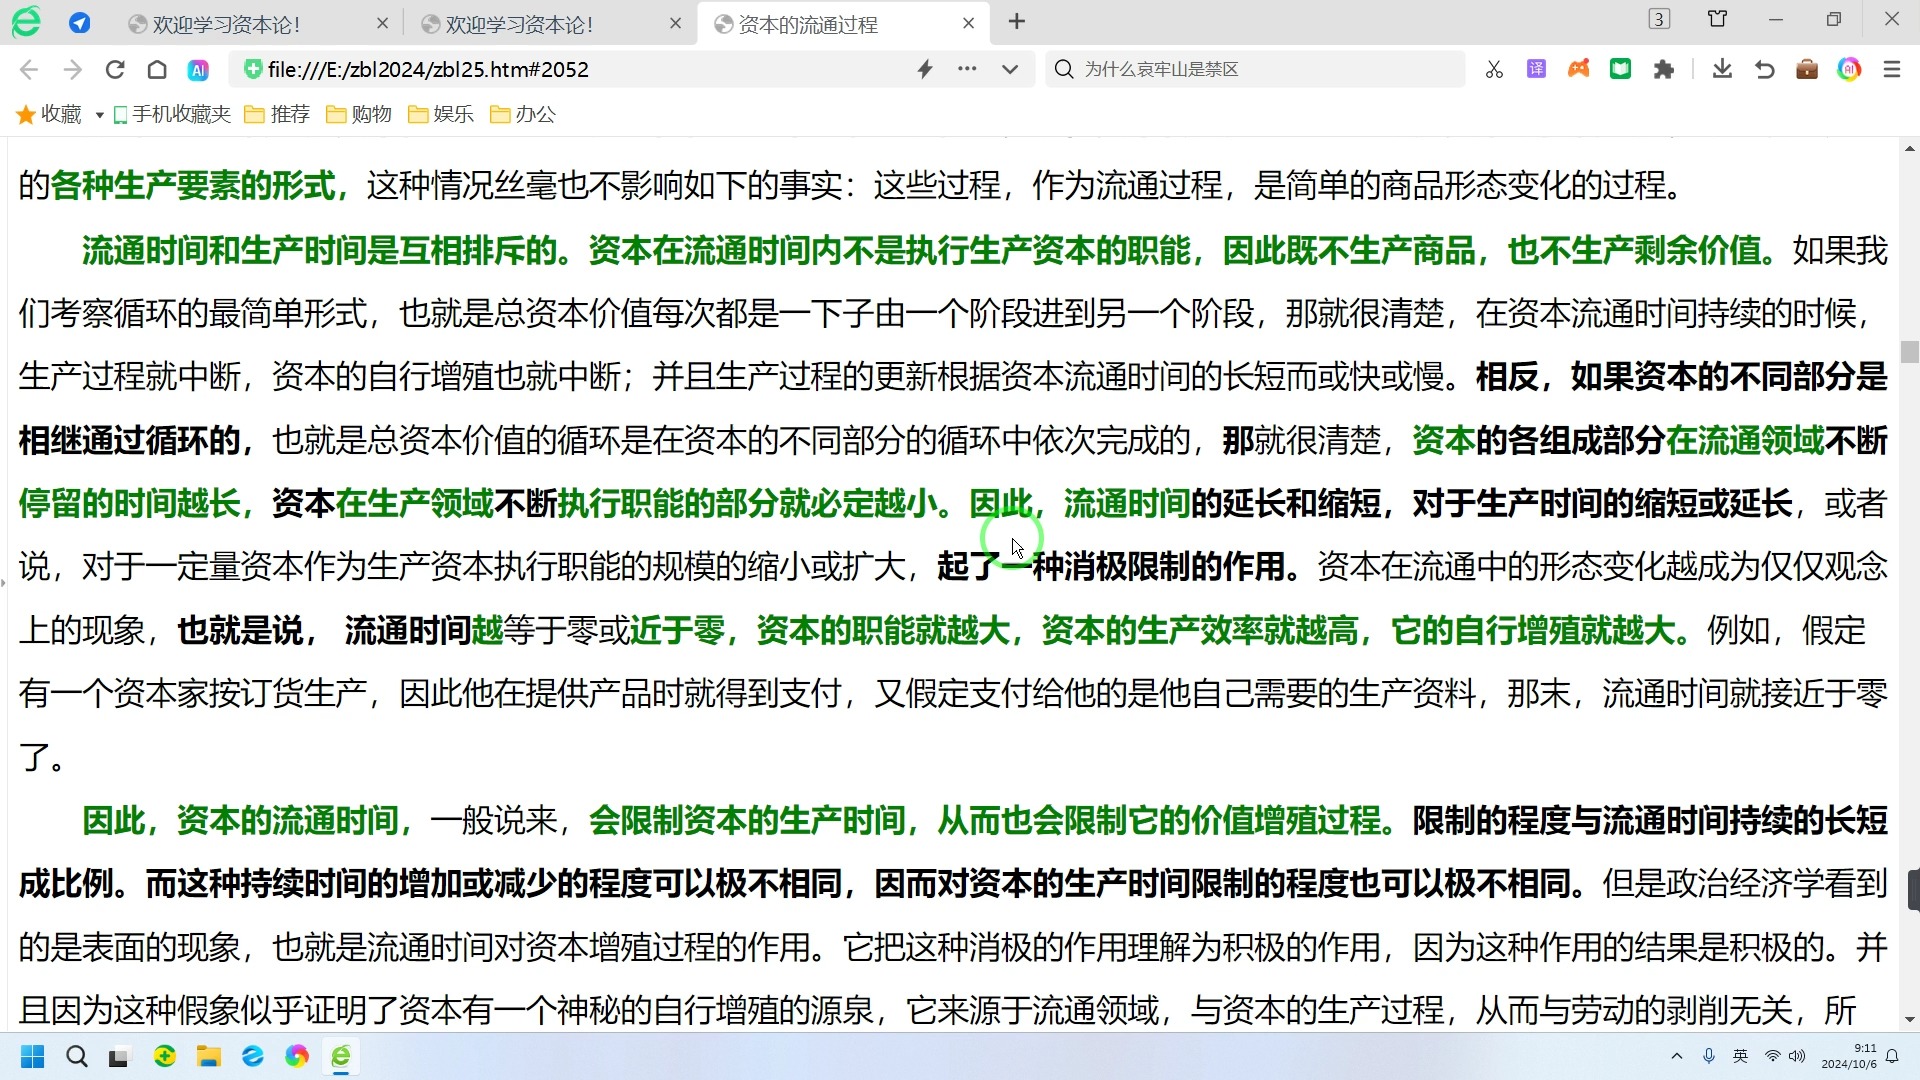Click the active 360 browser taskbar icon
The image size is (1920, 1080).
tap(341, 1056)
